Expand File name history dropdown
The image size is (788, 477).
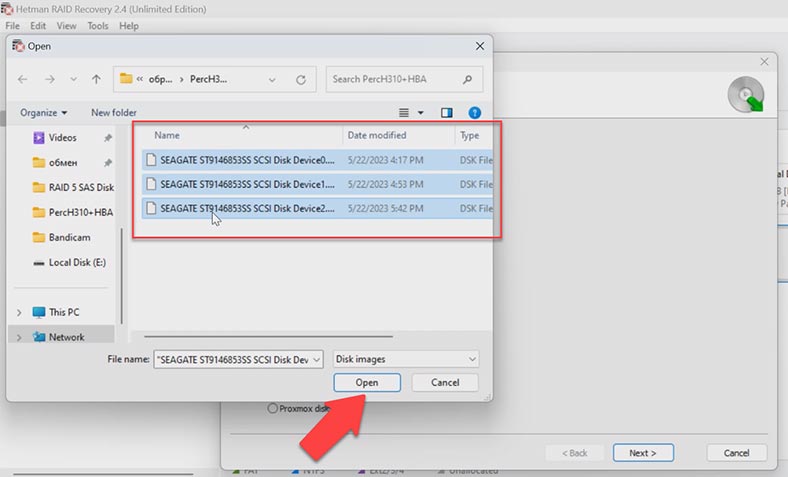point(317,359)
